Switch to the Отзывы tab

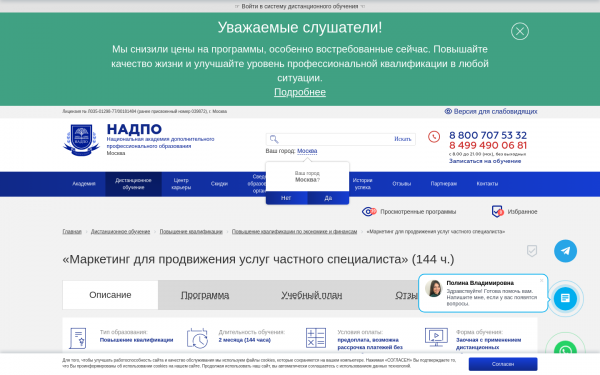coord(406,295)
